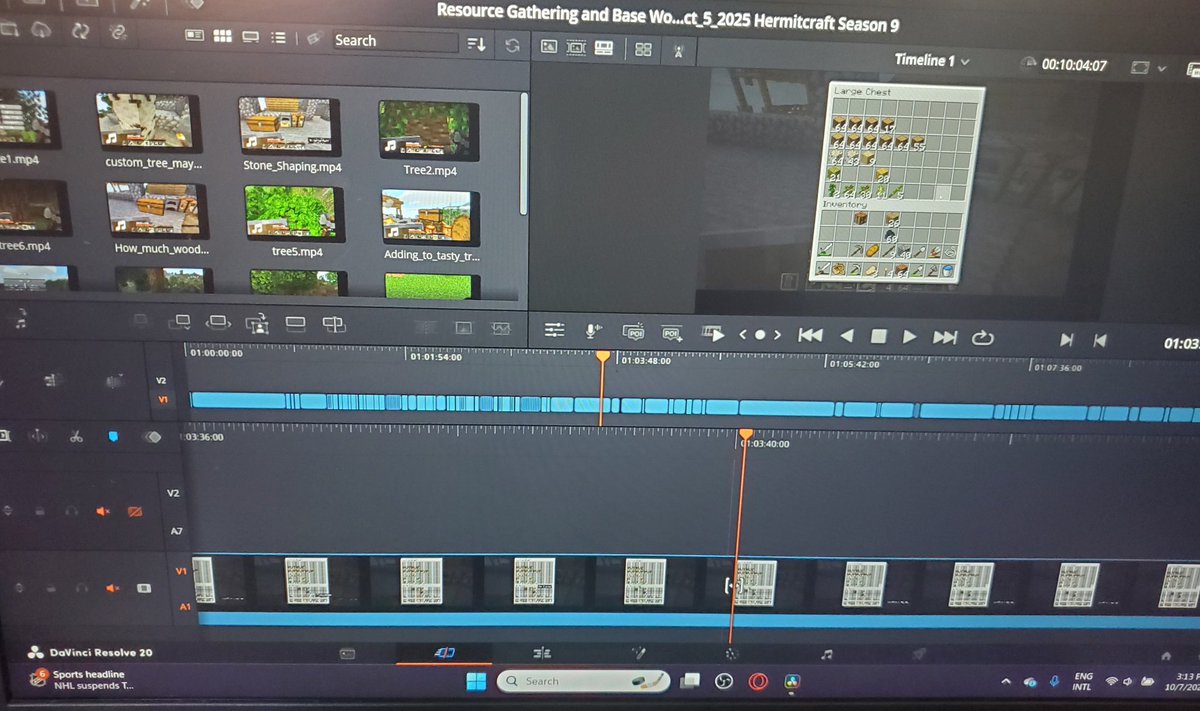Click the sync bin refresh icon

(512, 45)
